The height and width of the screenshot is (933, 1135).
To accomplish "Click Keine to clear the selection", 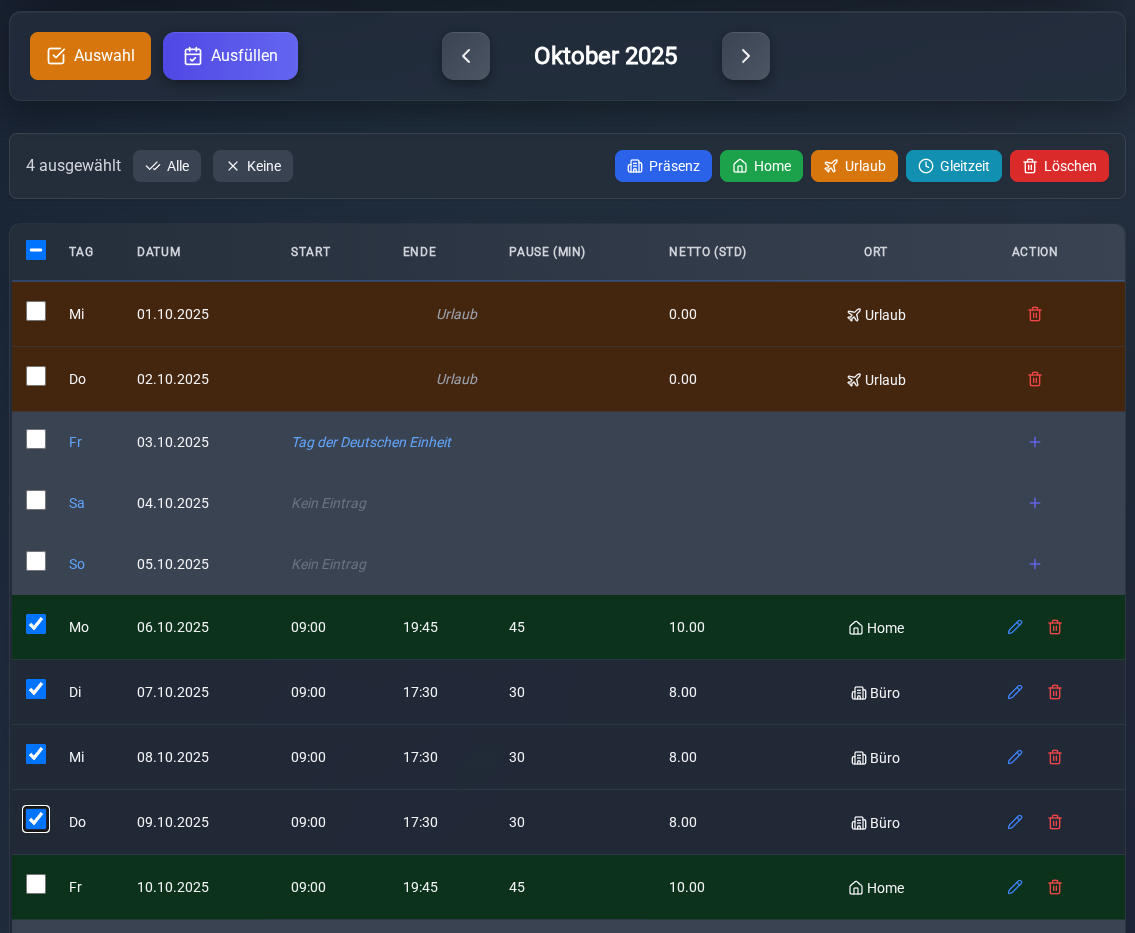I will (x=253, y=166).
